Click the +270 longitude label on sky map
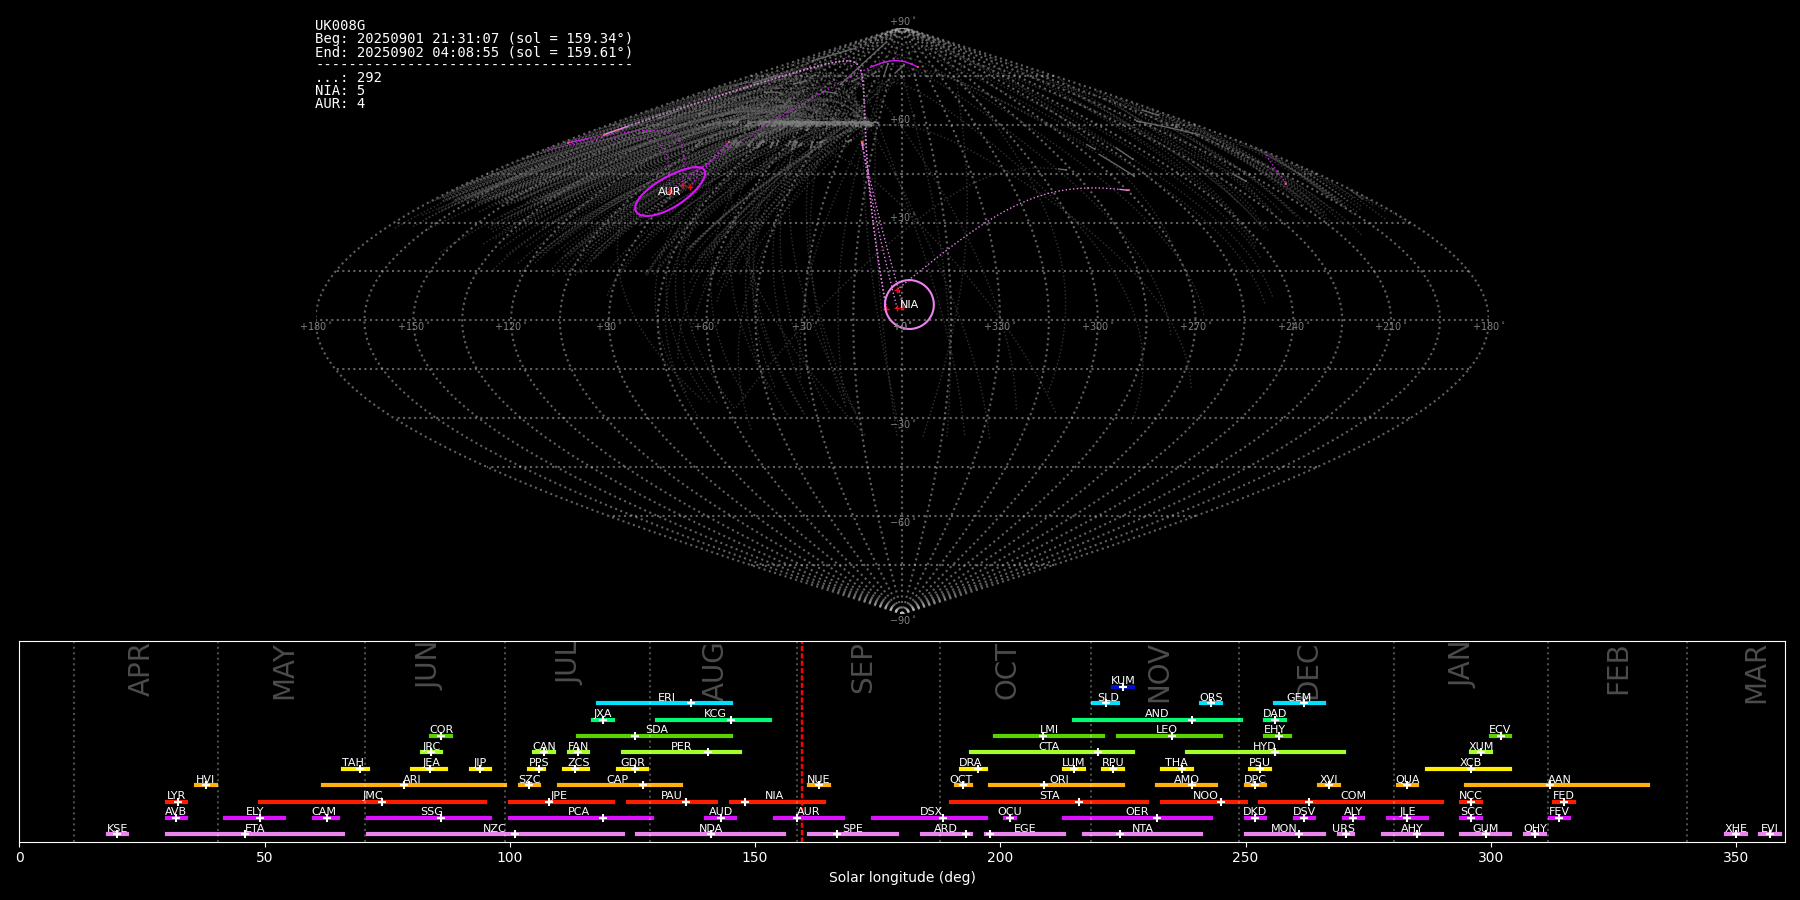This screenshot has height=900, width=1800. coord(1192,326)
